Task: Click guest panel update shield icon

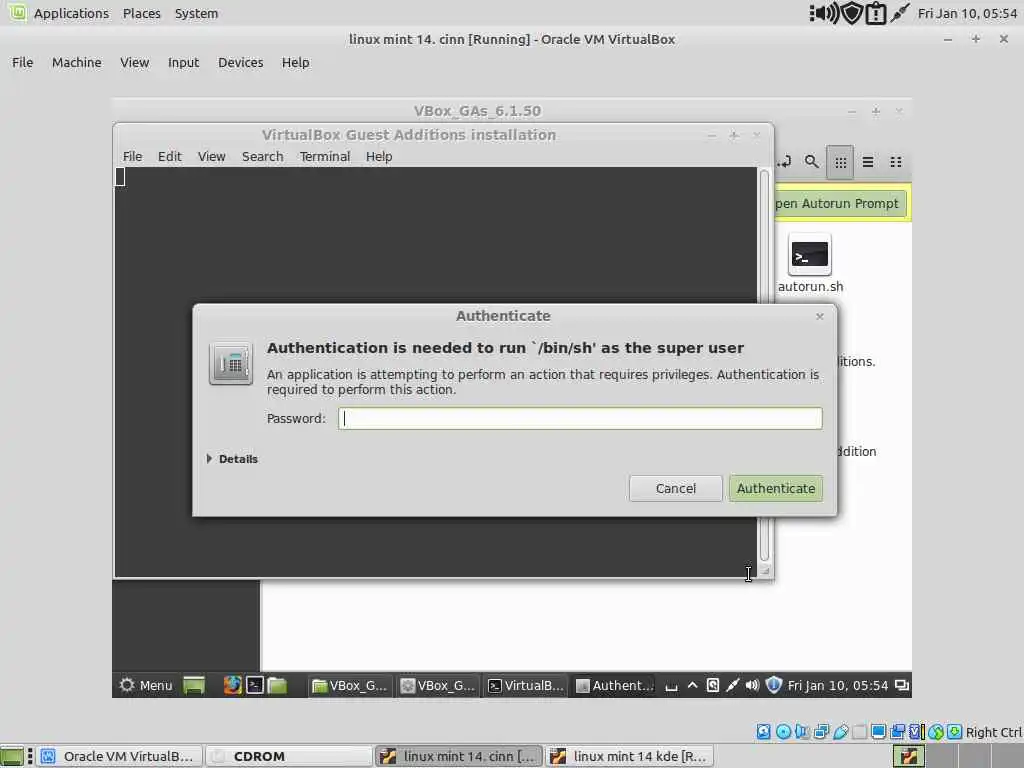Action: 773,685
